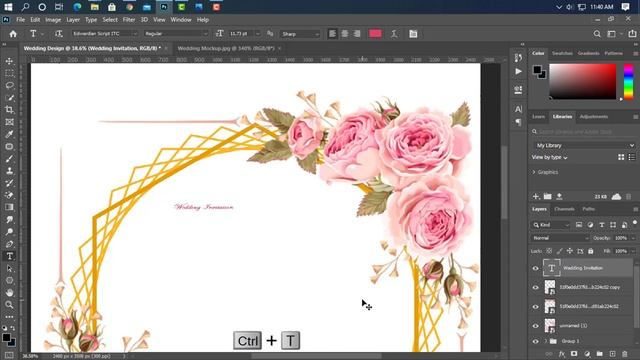Toggle text orientation in options bar

coord(59,34)
